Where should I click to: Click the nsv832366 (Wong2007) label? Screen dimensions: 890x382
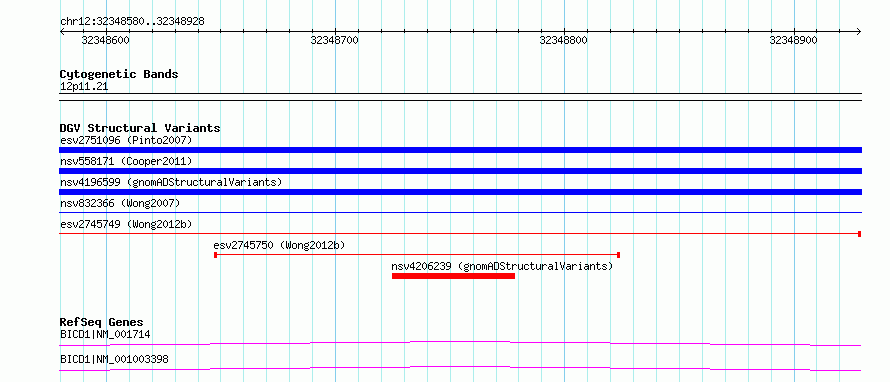click(x=120, y=203)
